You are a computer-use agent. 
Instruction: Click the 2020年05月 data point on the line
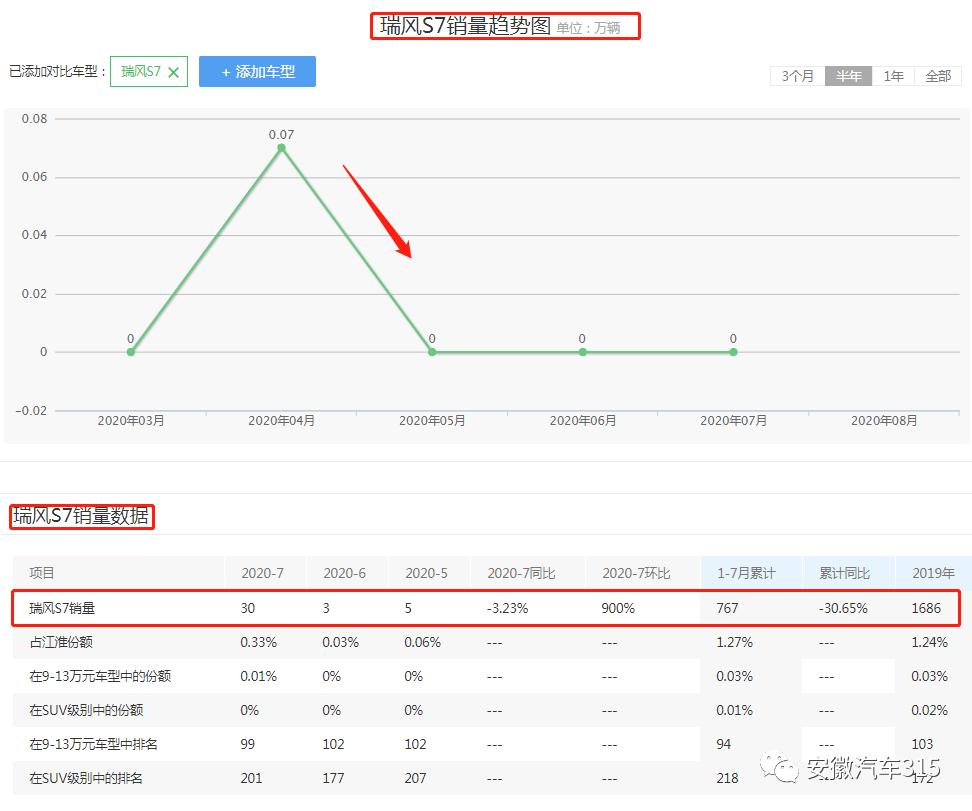point(432,352)
